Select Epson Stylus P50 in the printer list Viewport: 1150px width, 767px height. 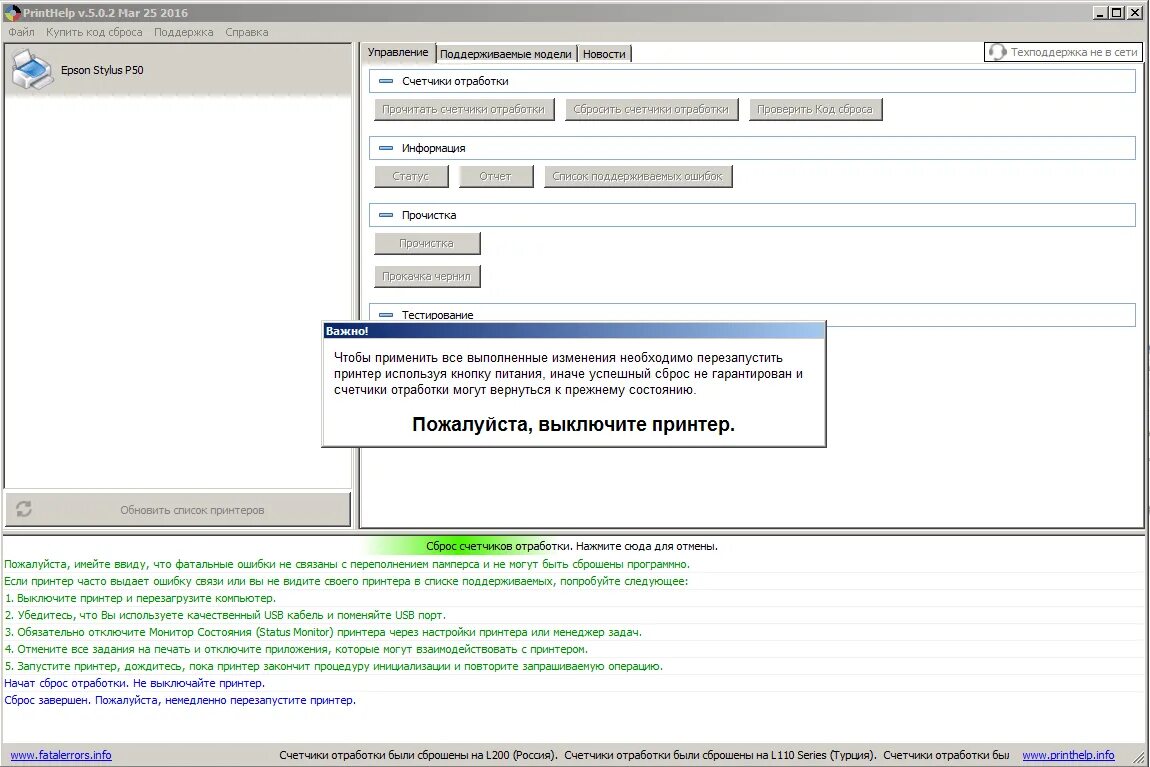[177, 70]
